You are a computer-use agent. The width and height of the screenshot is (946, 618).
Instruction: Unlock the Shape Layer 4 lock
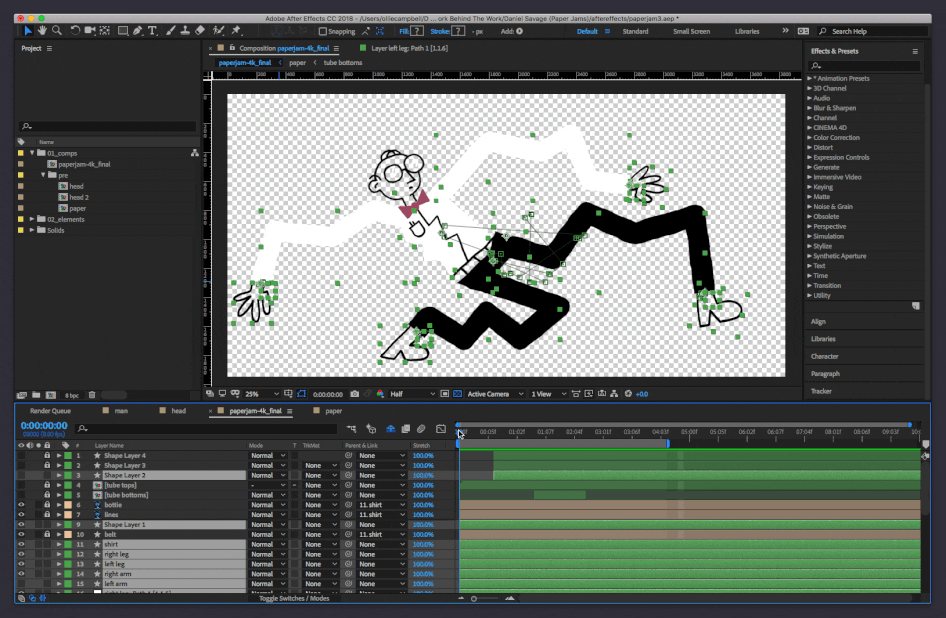tap(47, 456)
